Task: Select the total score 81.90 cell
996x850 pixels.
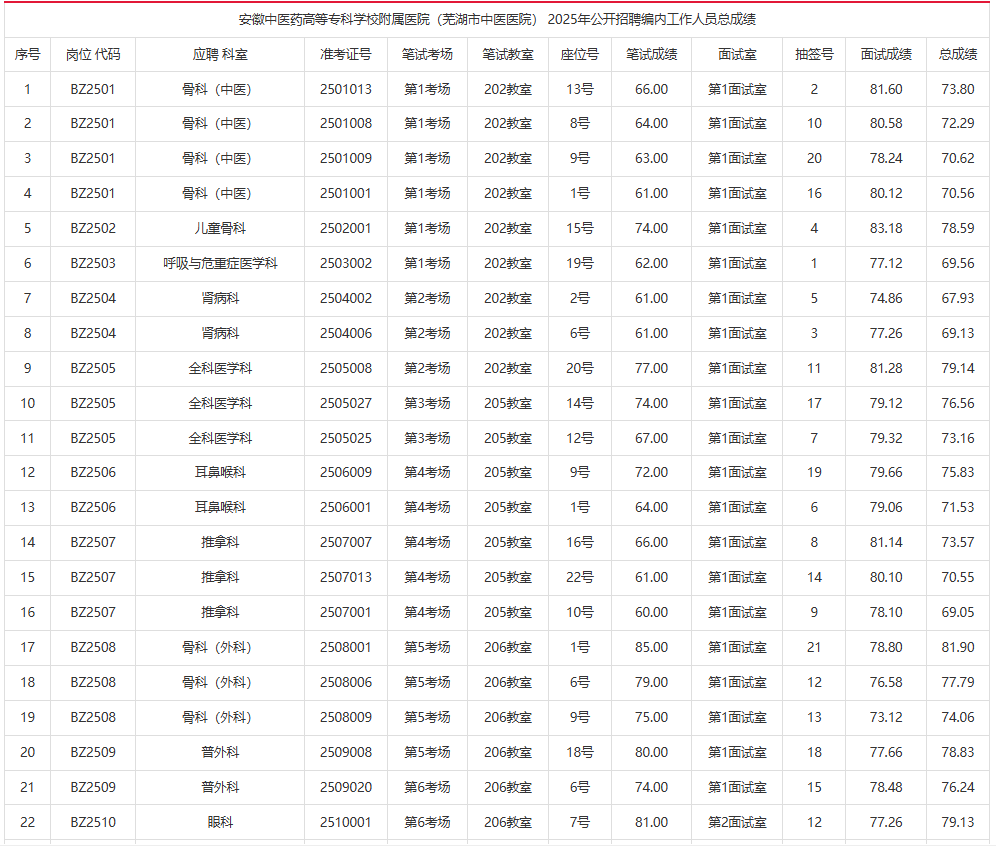Action: pos(957,647)
